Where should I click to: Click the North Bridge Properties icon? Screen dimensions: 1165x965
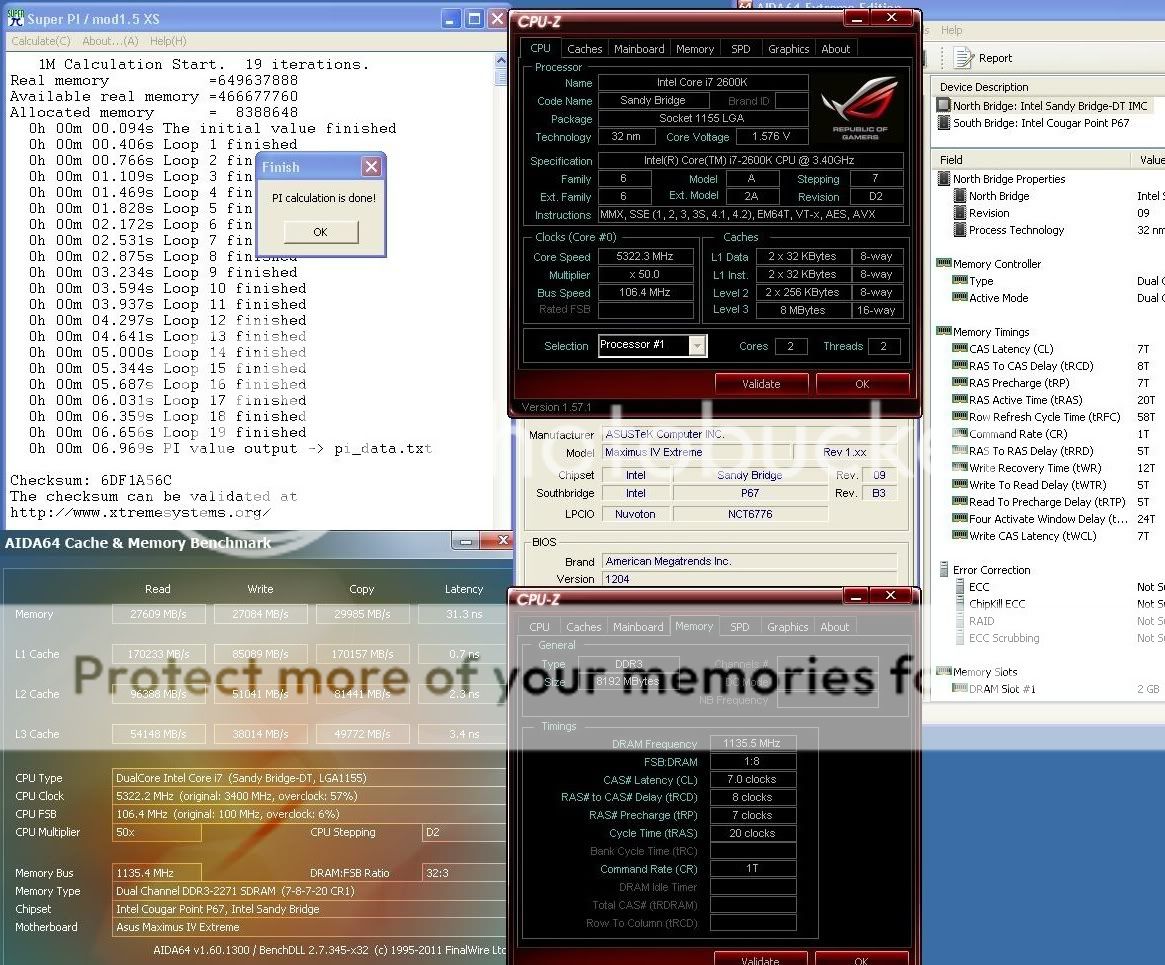[x=944, y=179]
